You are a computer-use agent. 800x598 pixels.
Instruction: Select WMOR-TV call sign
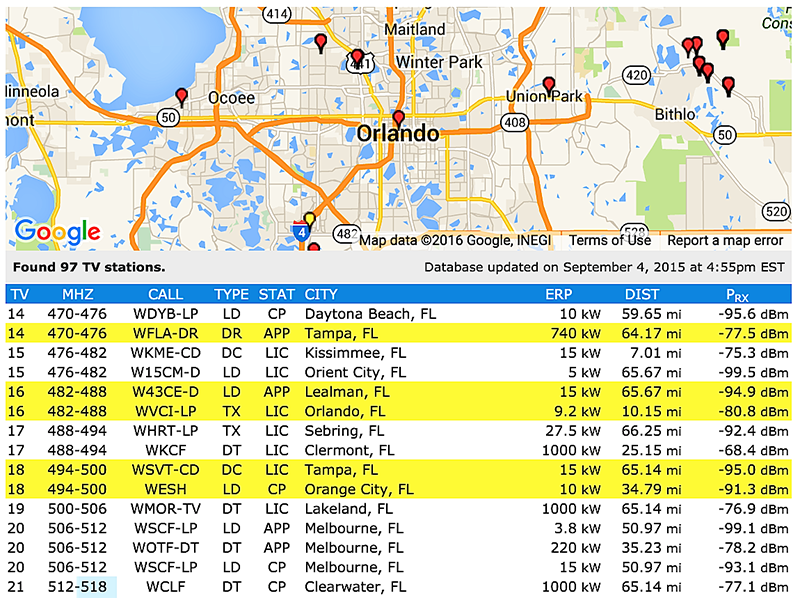click(165, 509)
